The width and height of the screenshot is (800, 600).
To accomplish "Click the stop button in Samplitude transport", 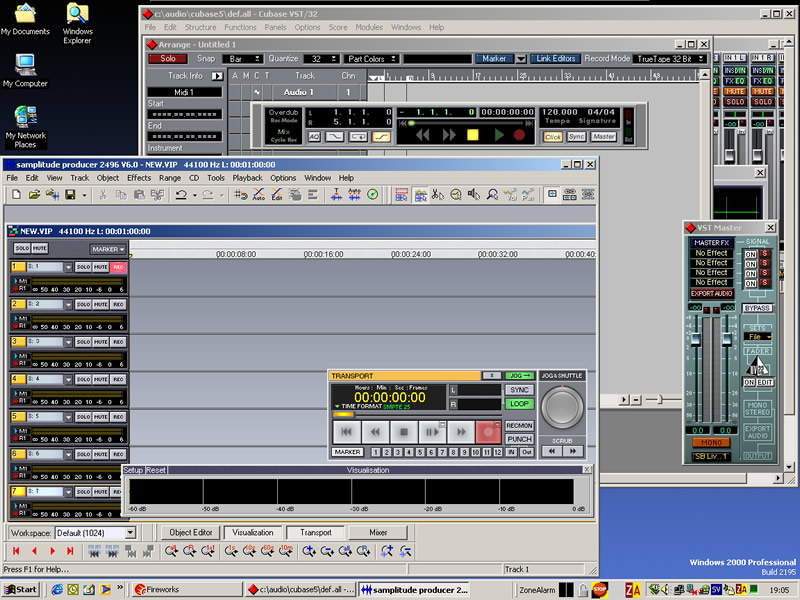I will tap(403, 432).
